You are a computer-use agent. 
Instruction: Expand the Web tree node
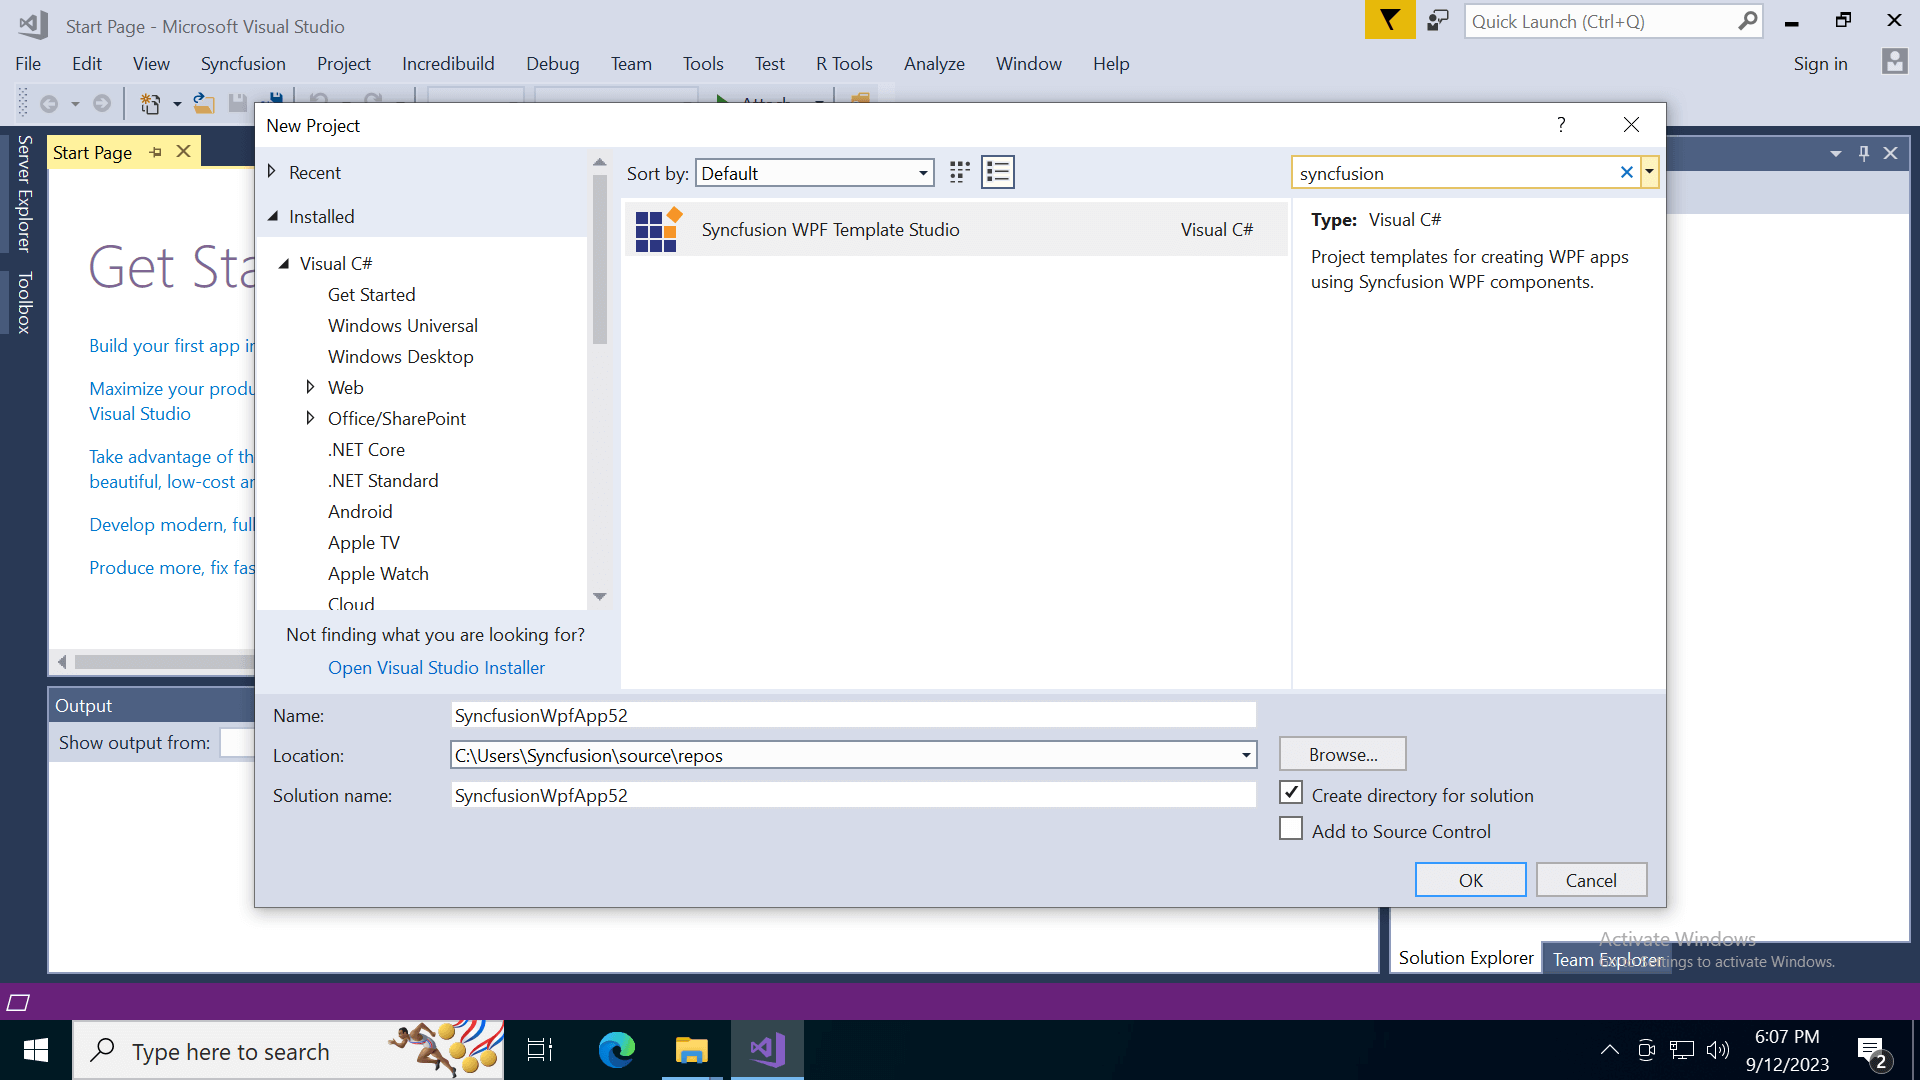(x=310, y=387)
